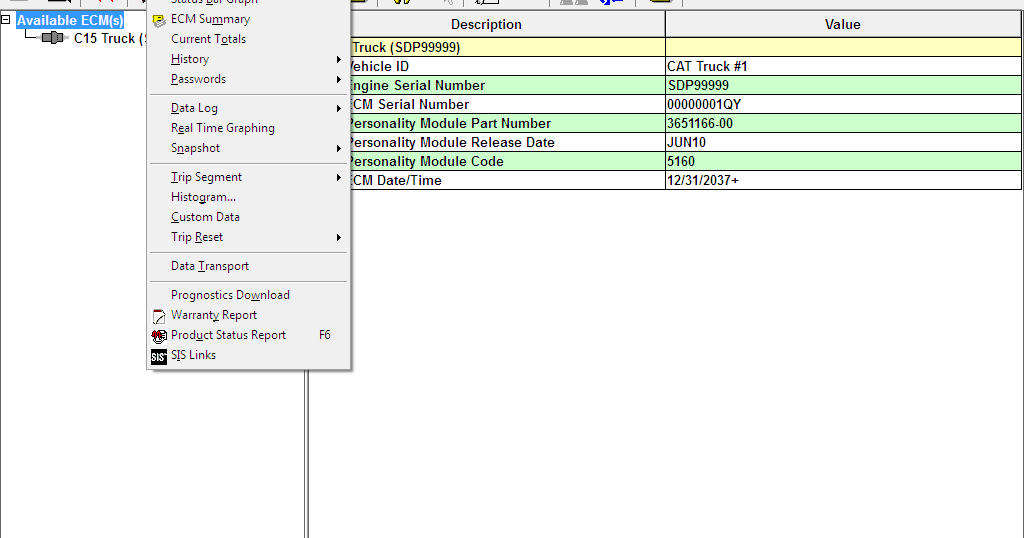The image size is (1024, 538).
Task: Select Available ECM(s) tree root
Action: pos(70,21)
